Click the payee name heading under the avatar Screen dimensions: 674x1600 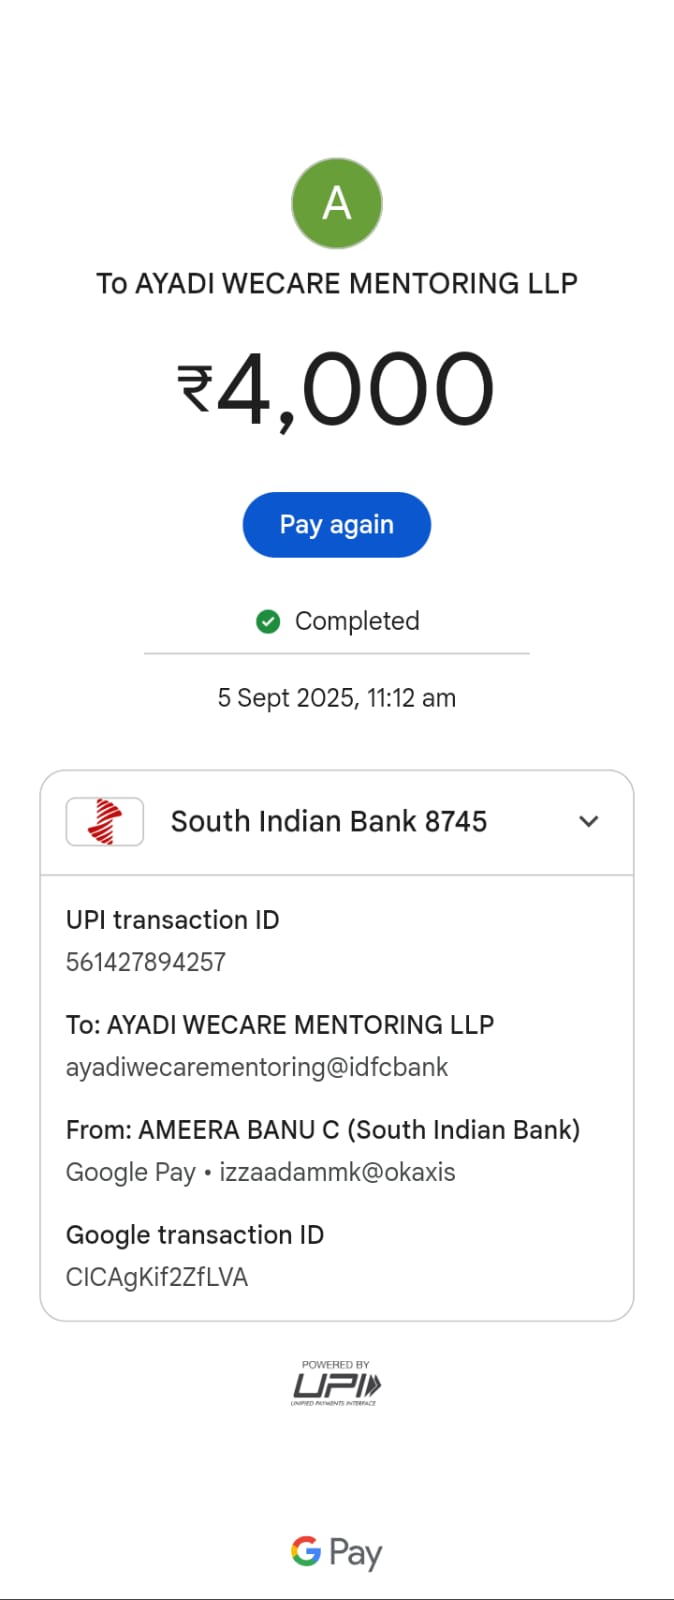[x=337, y=284]
